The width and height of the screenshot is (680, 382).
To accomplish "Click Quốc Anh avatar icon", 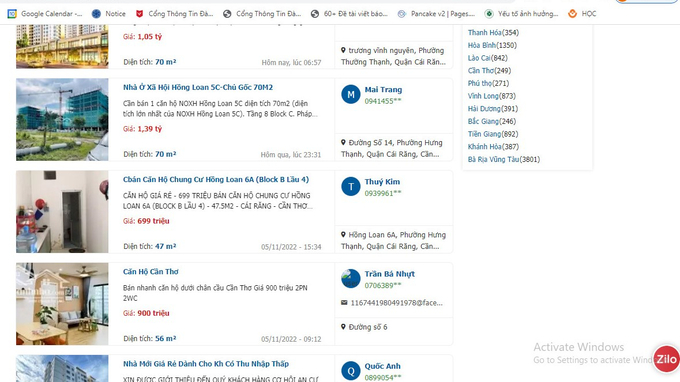I will pos(351,371).
